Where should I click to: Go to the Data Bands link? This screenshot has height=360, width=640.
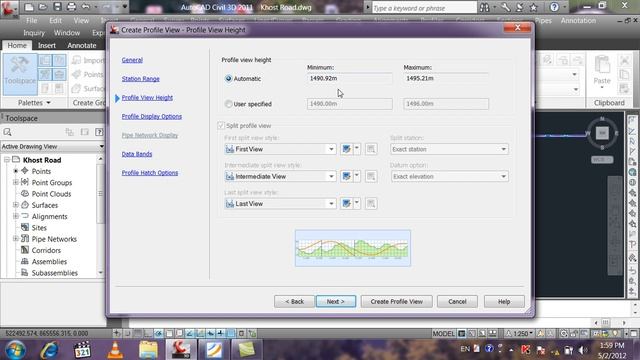[137, 153]
